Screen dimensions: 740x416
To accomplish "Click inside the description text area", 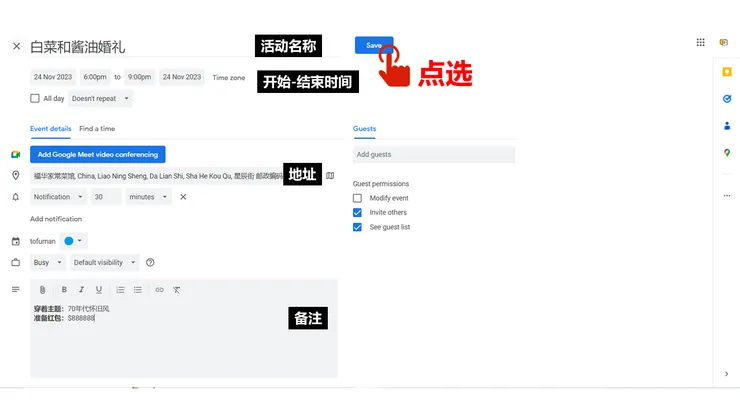I will click(184, 338).
